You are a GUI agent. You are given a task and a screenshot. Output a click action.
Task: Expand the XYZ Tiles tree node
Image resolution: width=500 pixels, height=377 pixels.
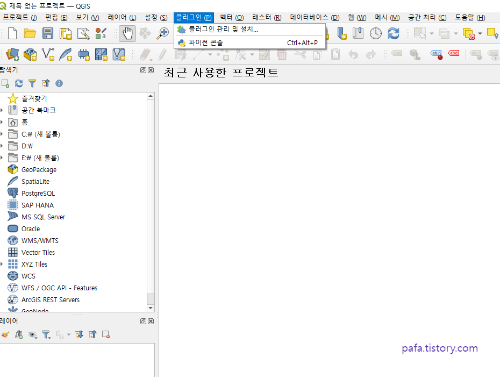2,264
